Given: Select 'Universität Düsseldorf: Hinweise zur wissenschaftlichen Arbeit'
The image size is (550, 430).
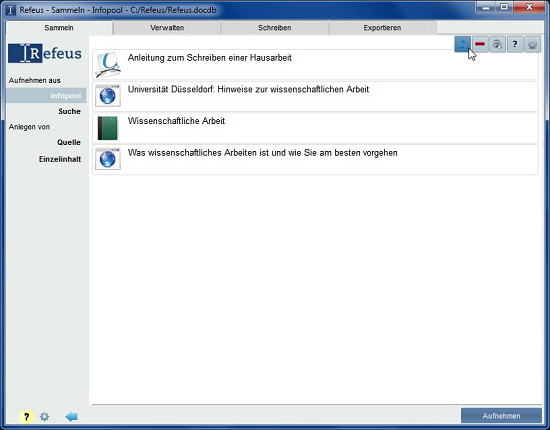Looking at the screenshot, I should click(x=315, y=96).
